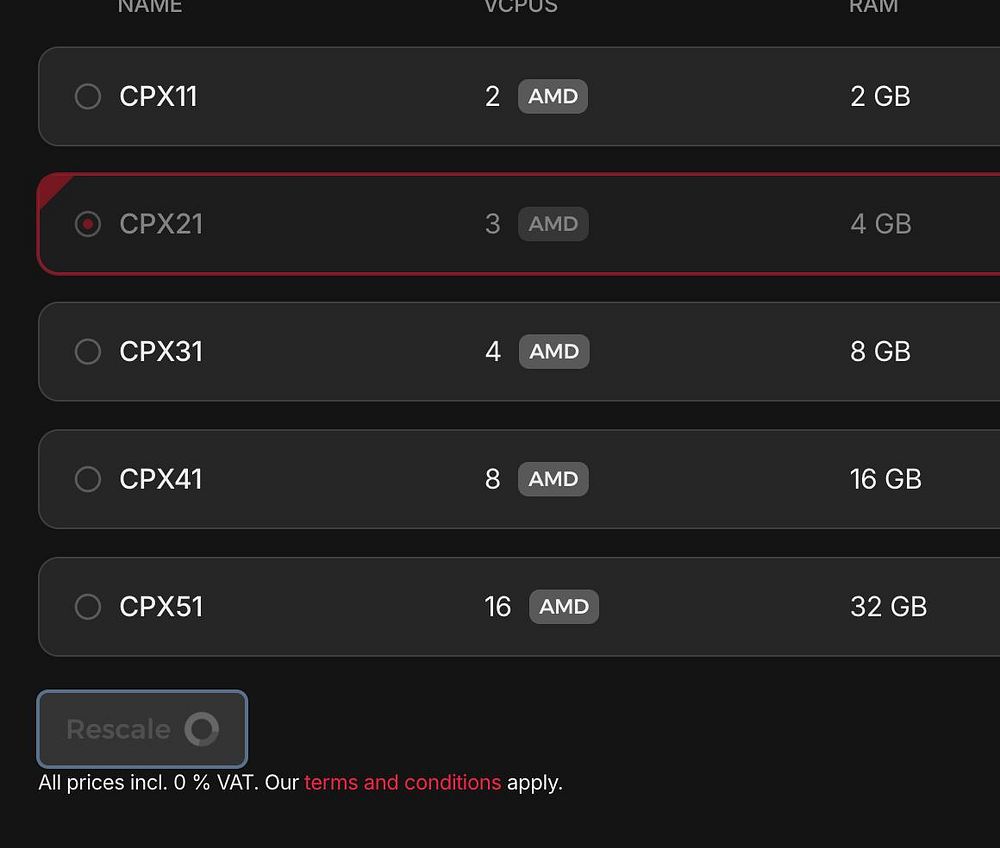Click the AMD badge on CPX31 row
The width and height of the screenshot is (1000, 848).
pos(554,351)
